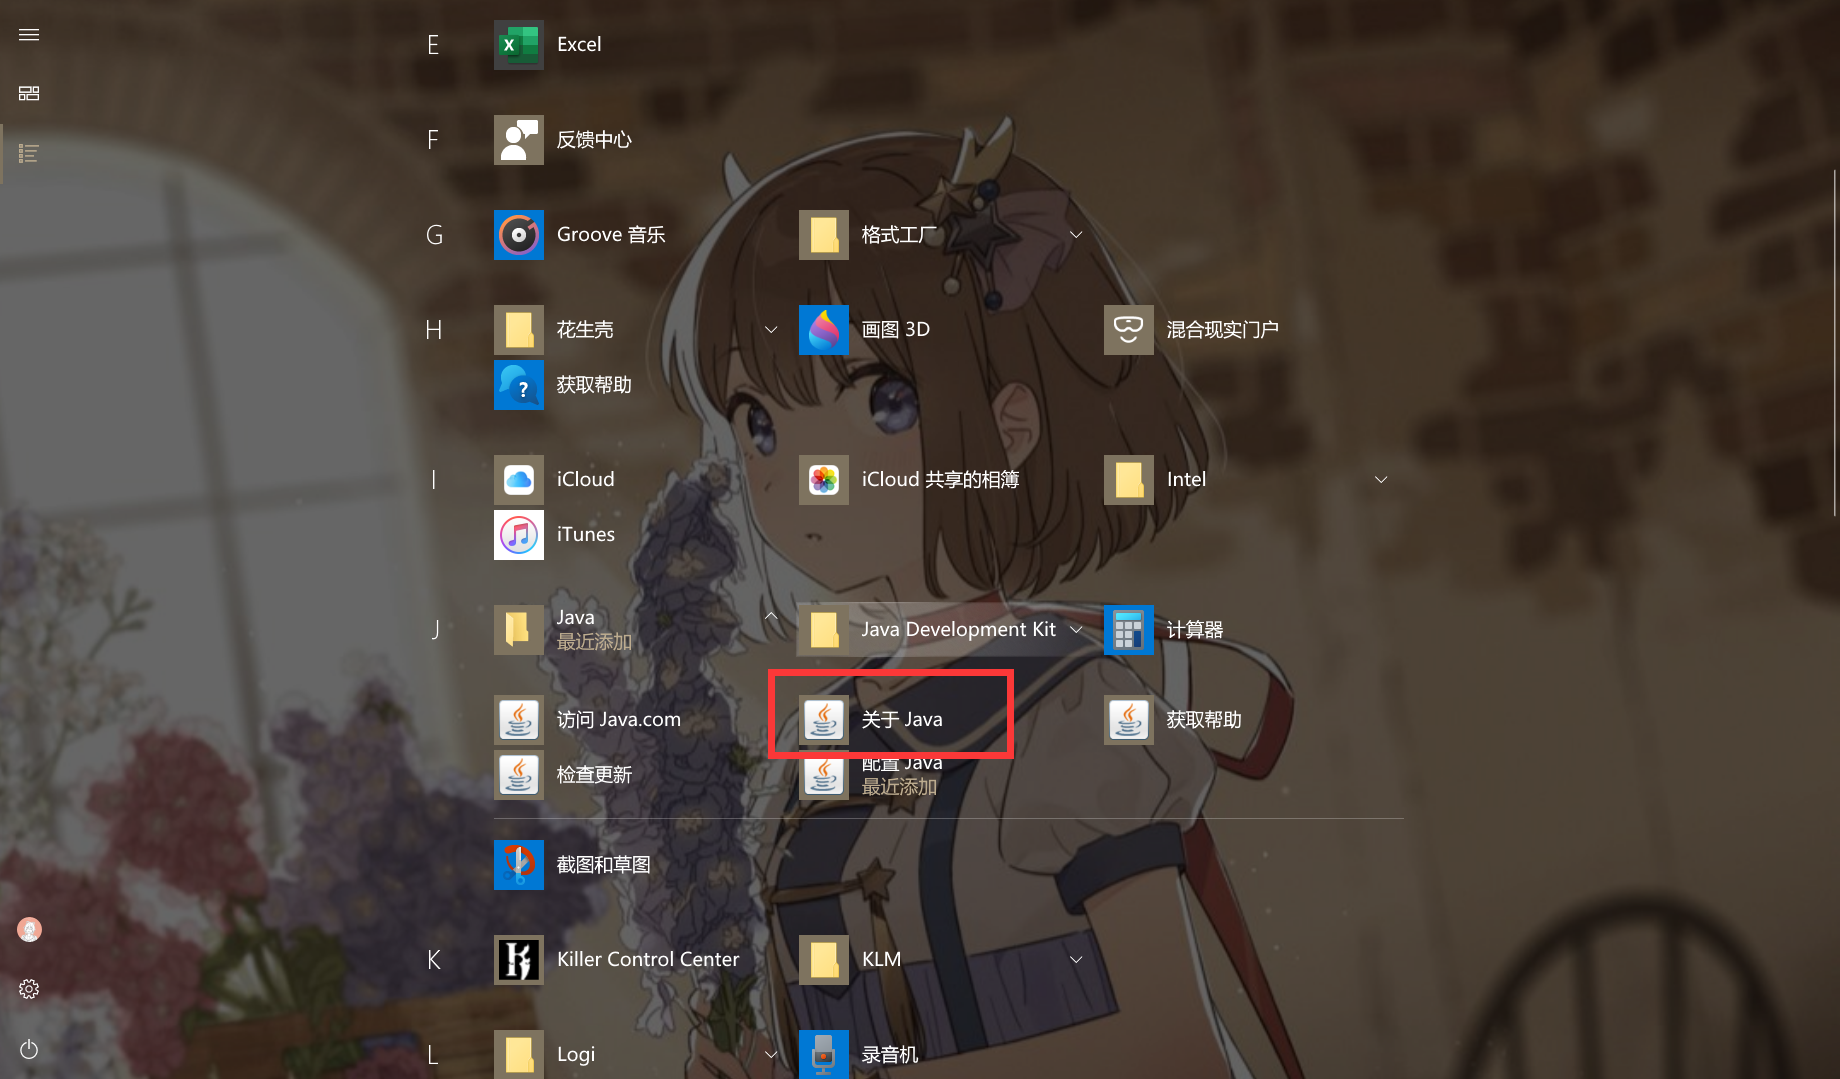Expand the Intel folder chevron
1840x1079 pixels.
1381,480
